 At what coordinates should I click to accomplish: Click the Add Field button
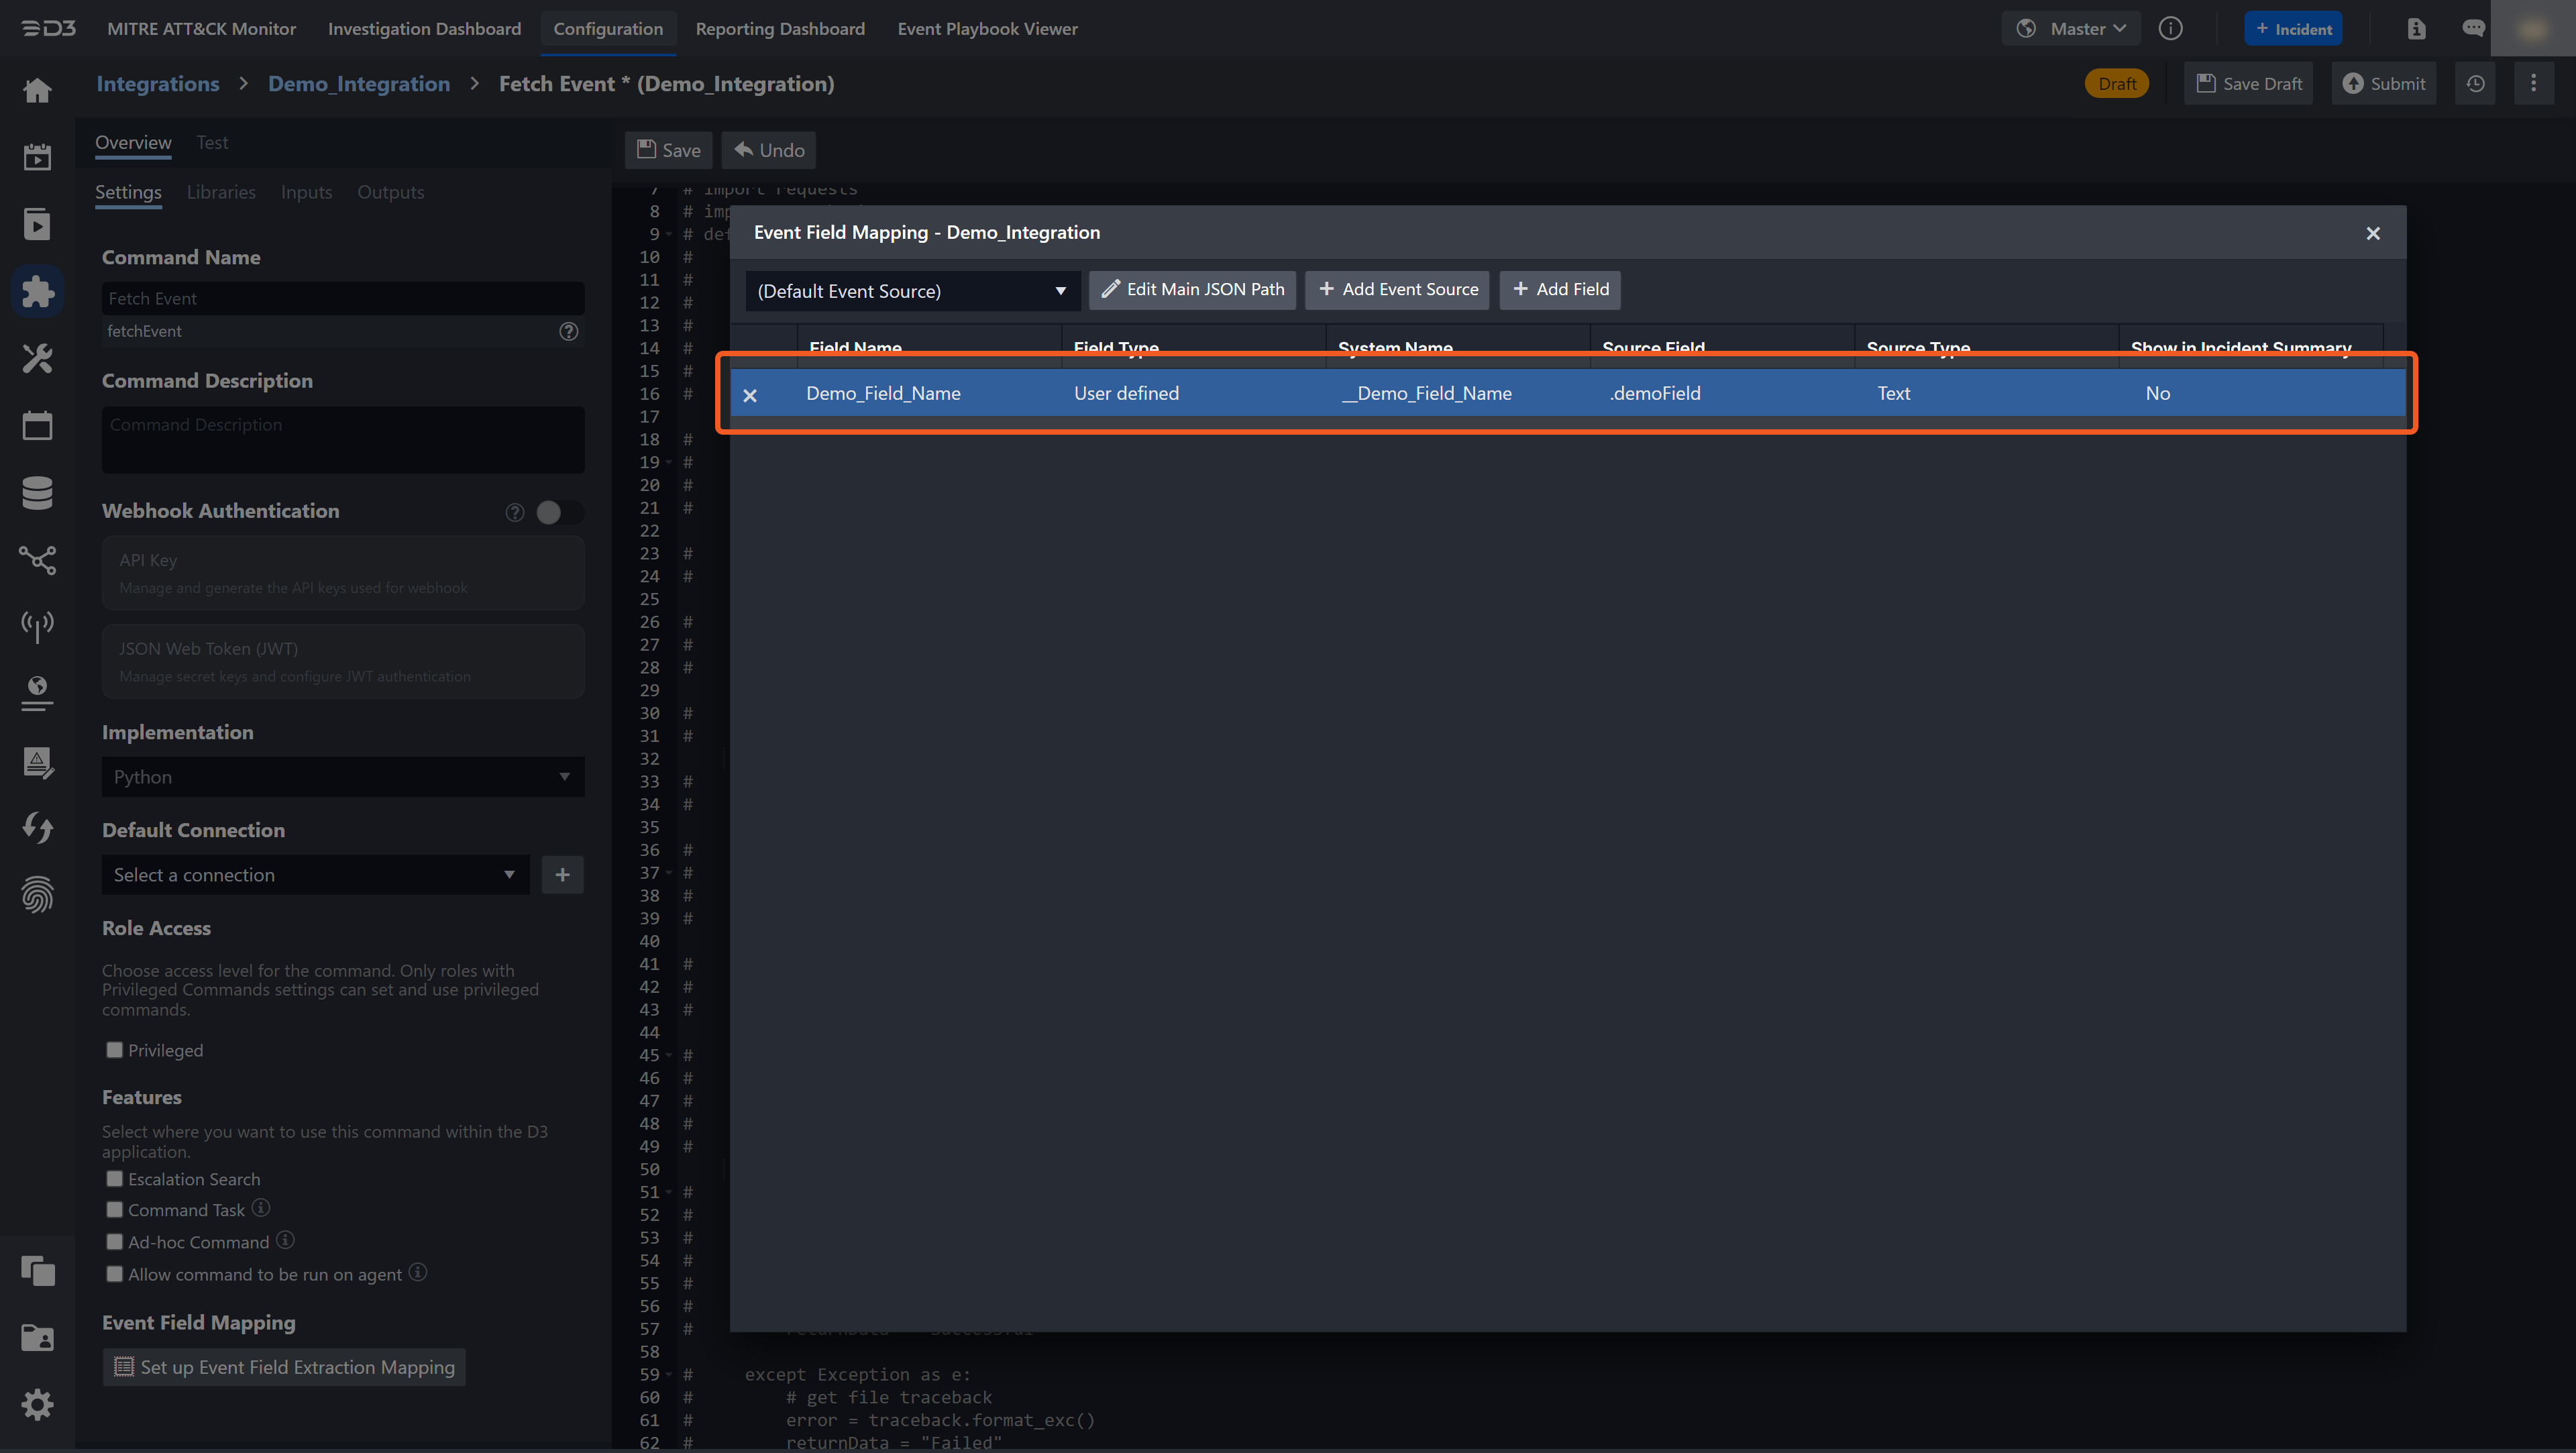[1560, 289]
